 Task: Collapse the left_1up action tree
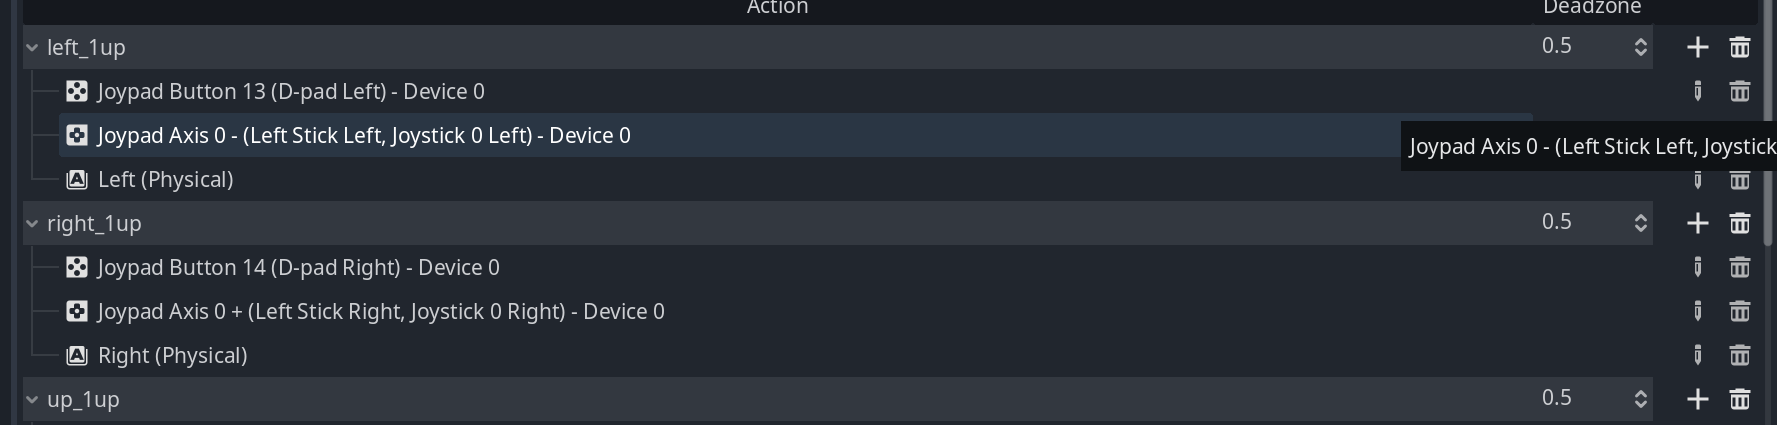click(32, 47)
